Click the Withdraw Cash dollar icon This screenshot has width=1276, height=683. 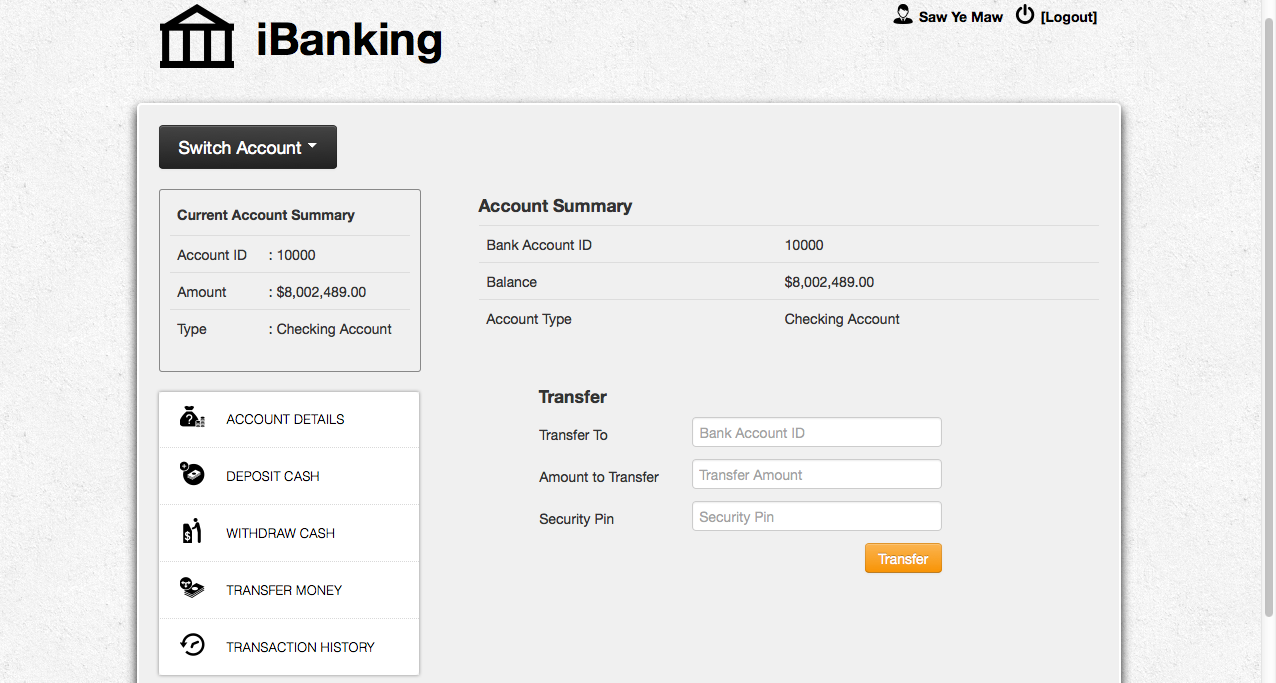(x=191, y=532)
